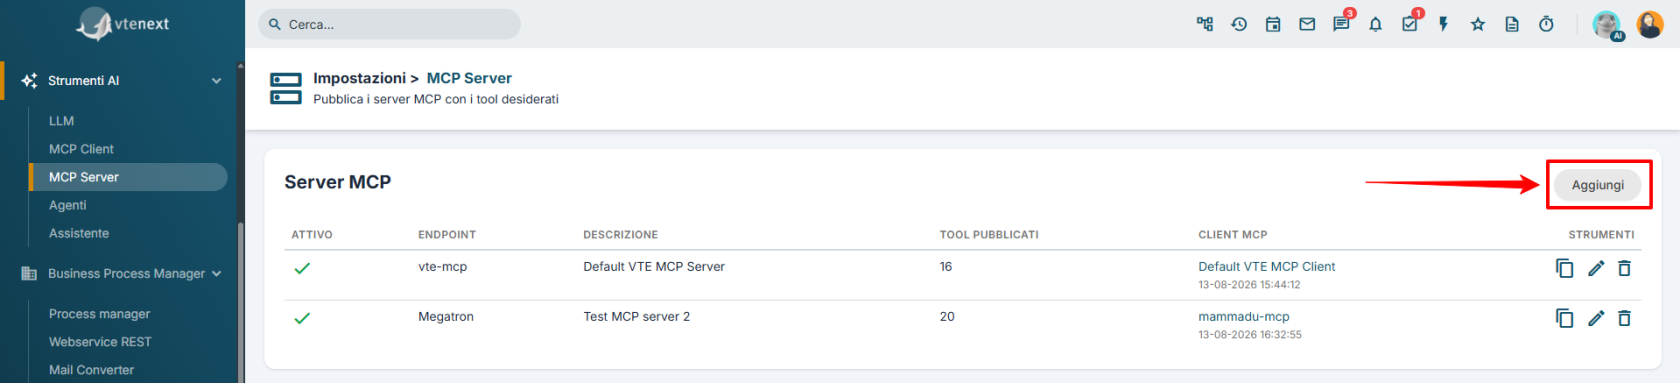
Task: Edit the vte-mcp server row
Action: click(x=1596, y=268)
